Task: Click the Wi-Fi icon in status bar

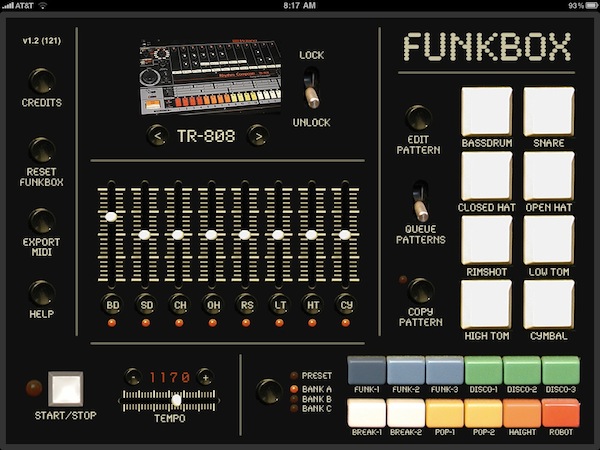Action: click(43, 5)
